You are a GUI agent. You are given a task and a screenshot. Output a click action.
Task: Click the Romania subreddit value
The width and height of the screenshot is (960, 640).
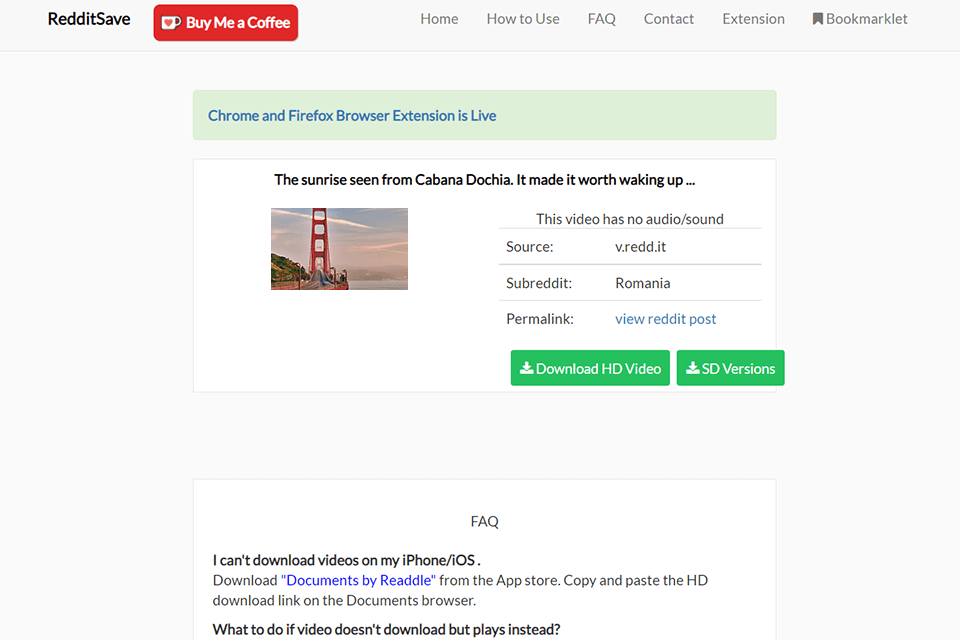click(643, 283)
